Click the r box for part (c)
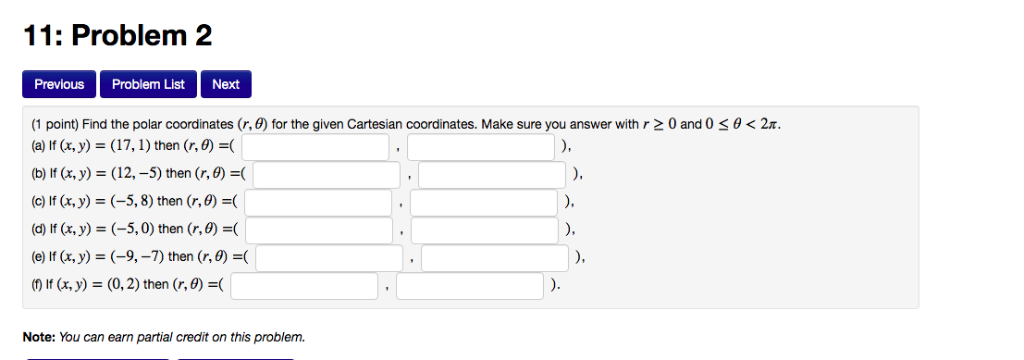 319,203
